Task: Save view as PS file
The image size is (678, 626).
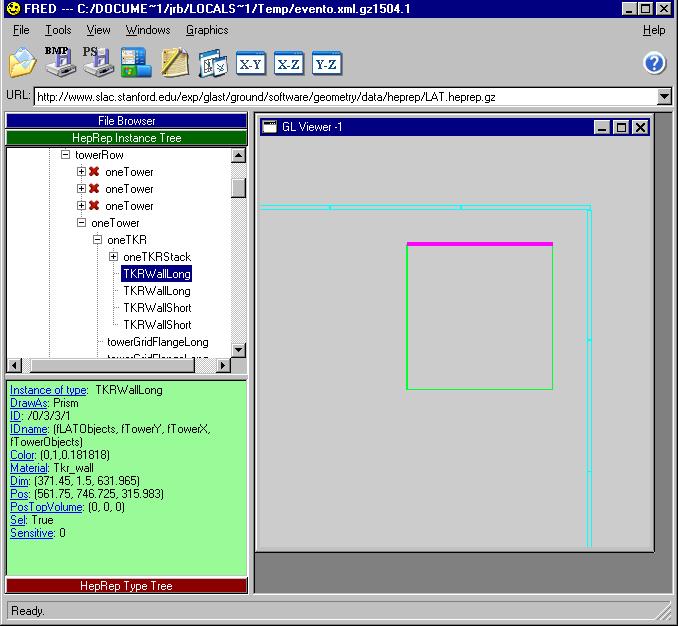Action: pyautogui.click(x=98, y=62)
